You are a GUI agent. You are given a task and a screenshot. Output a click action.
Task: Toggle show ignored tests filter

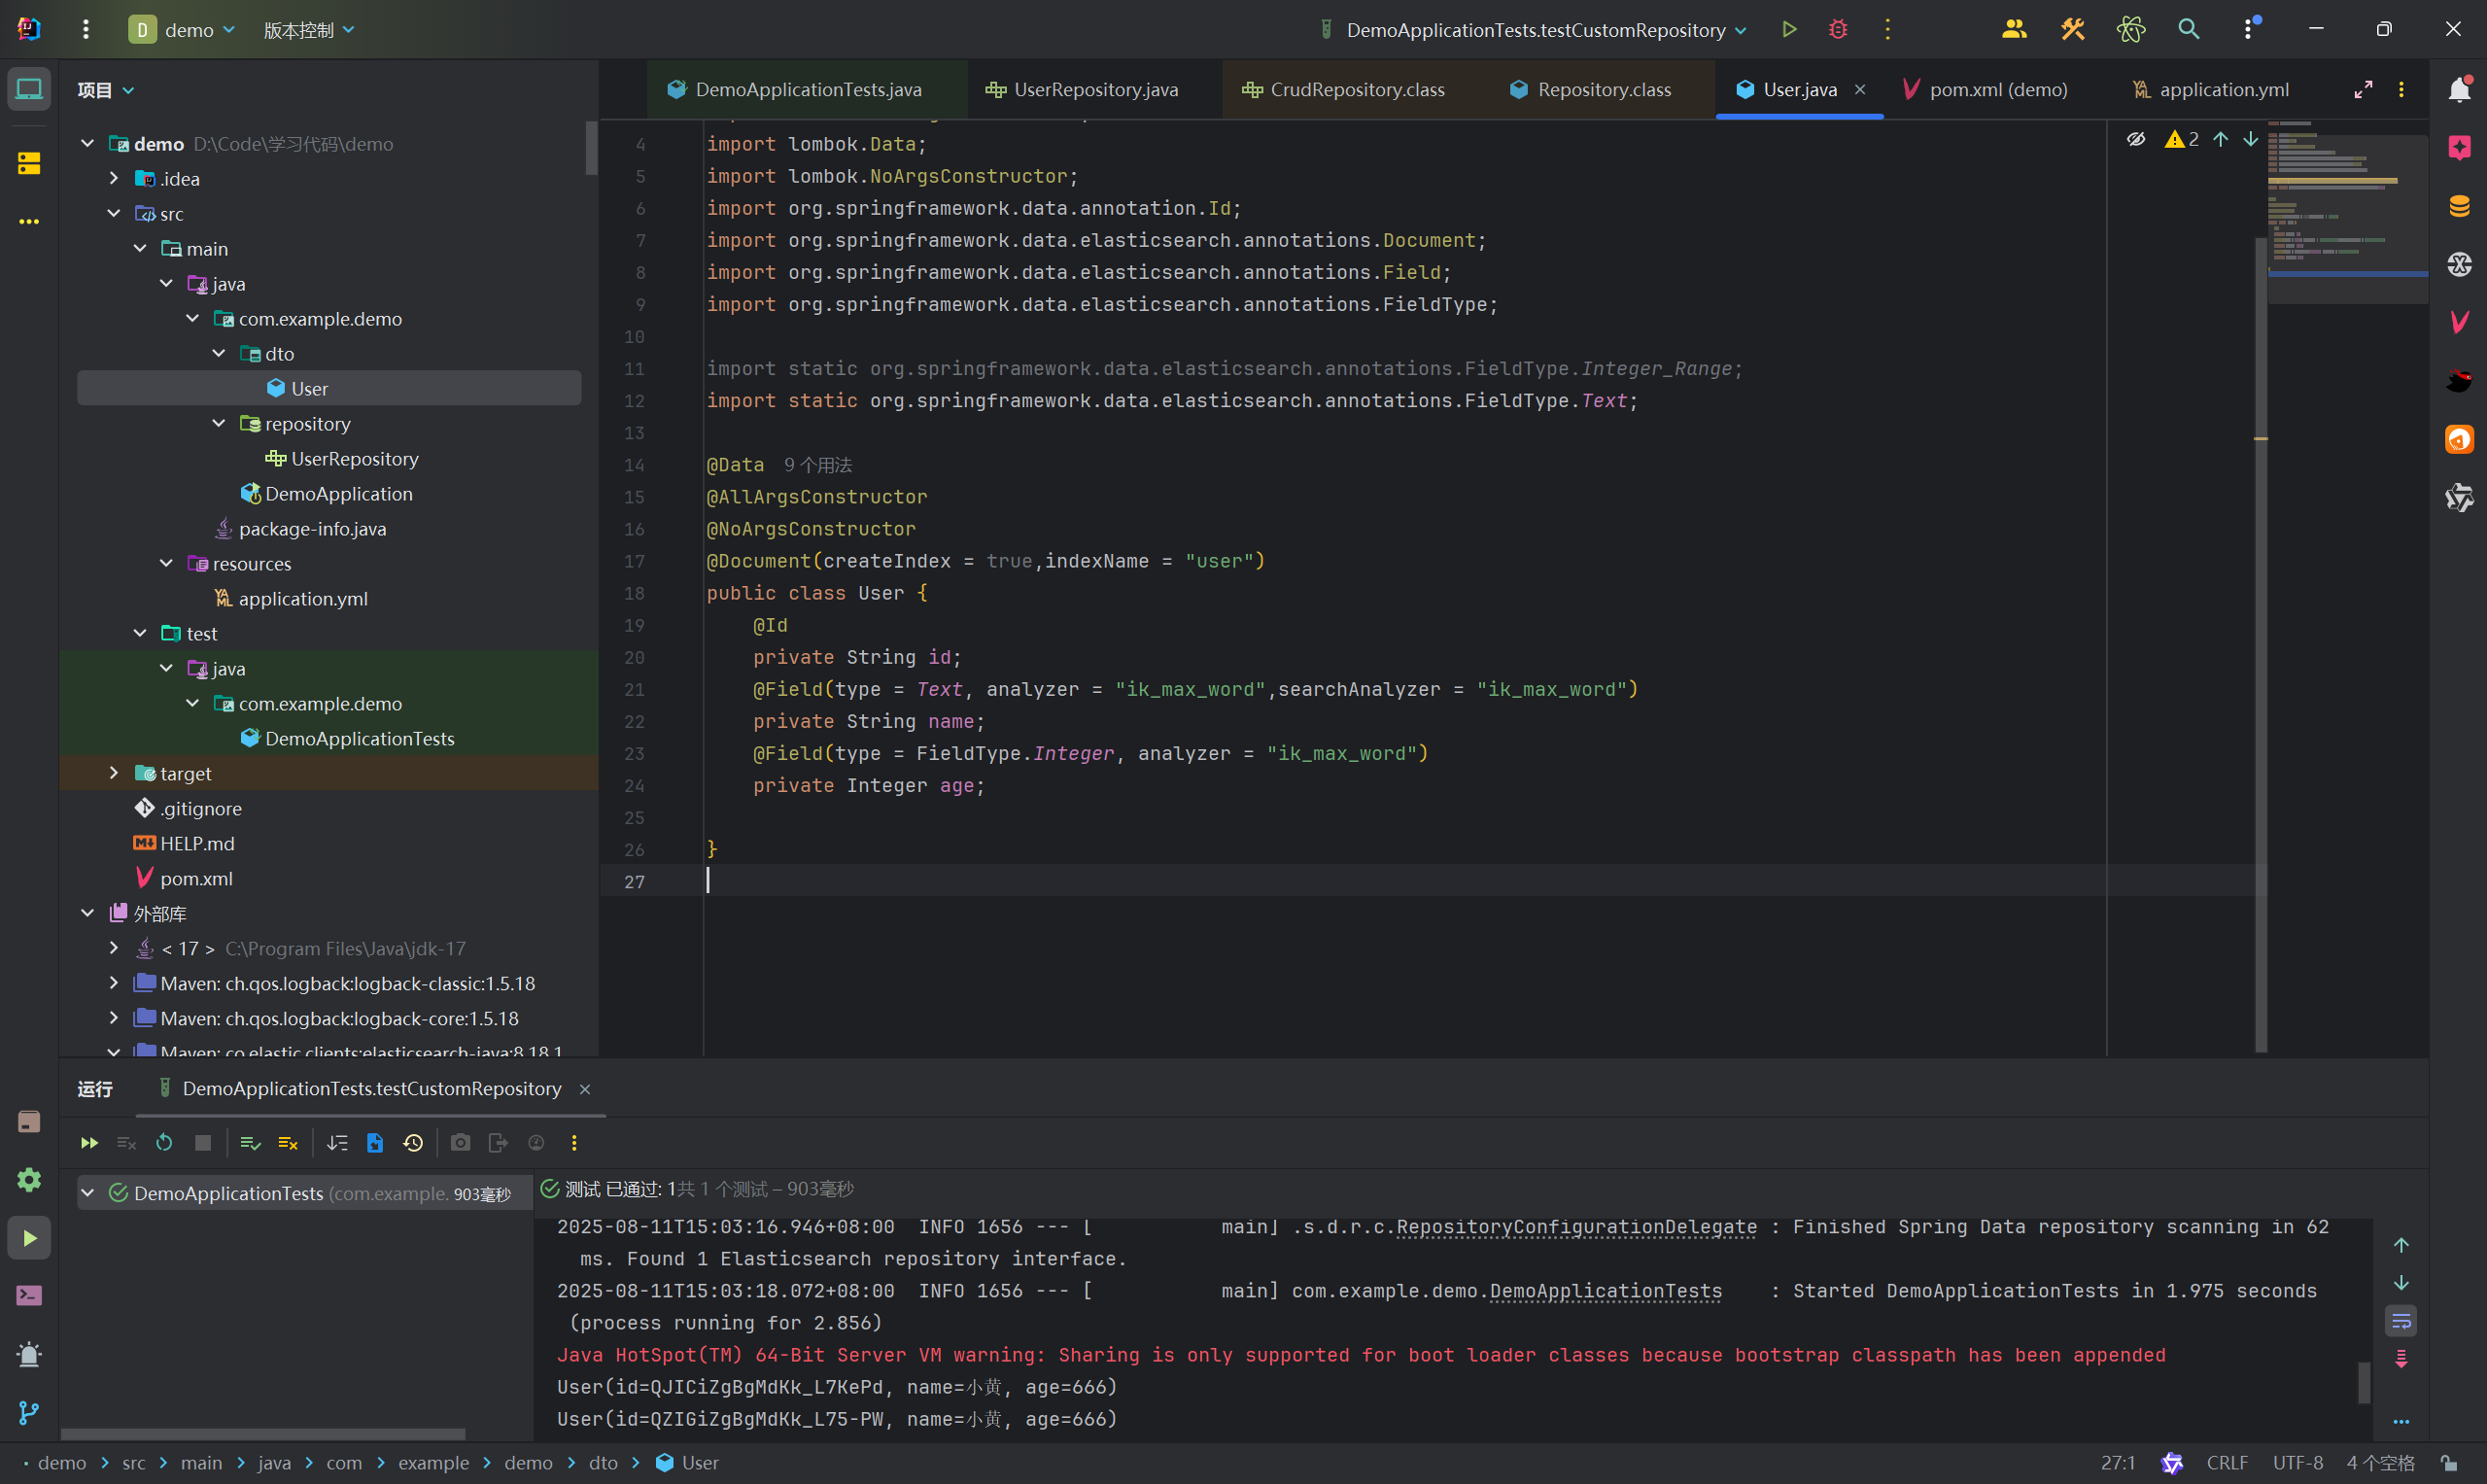288,1143
